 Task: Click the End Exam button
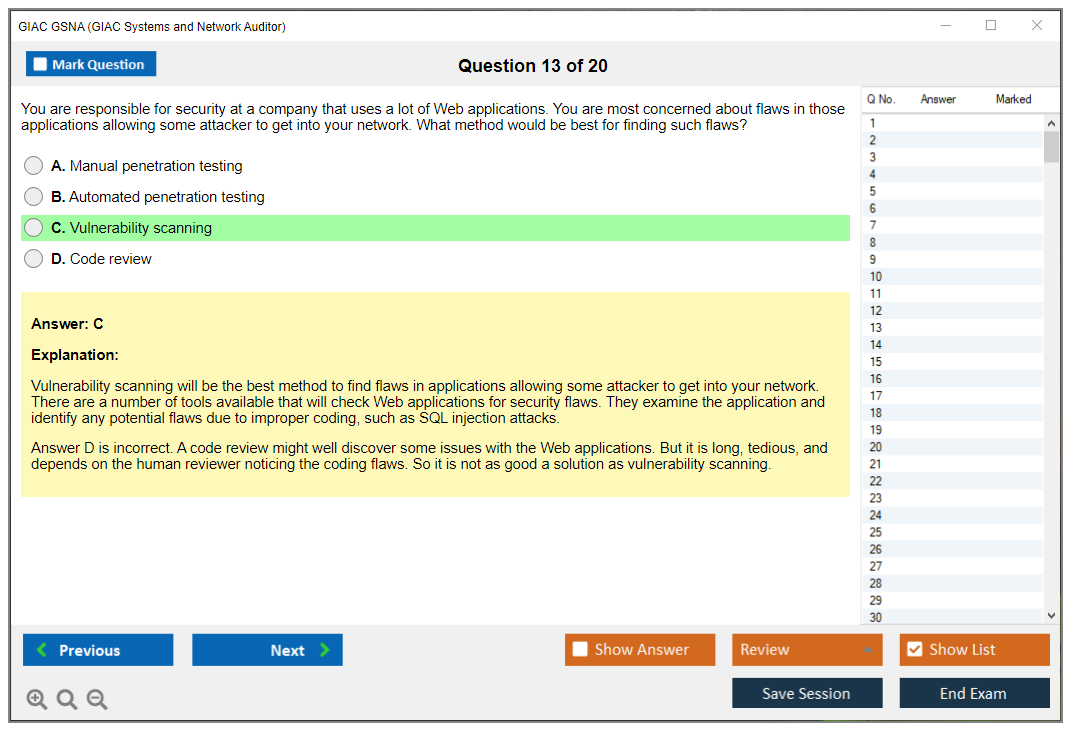(973, 693)
